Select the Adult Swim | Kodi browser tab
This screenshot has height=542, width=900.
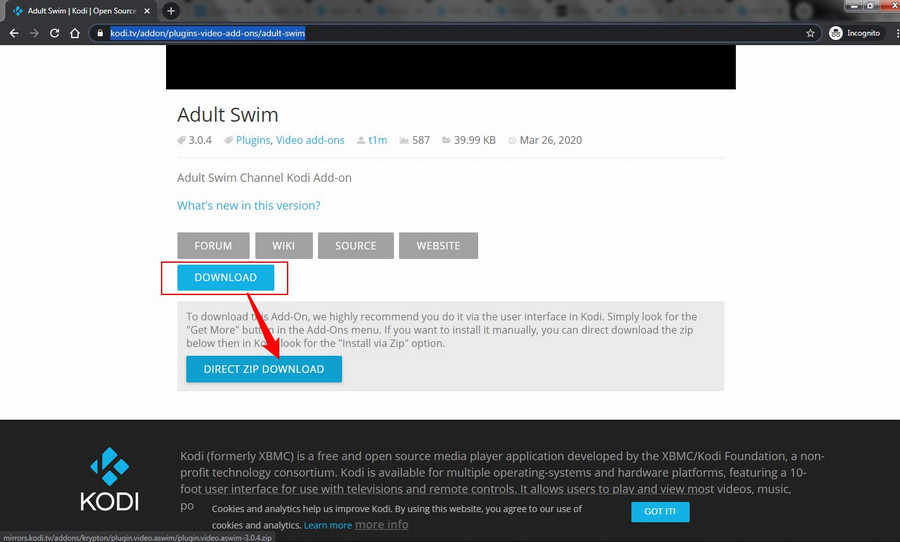81,11
